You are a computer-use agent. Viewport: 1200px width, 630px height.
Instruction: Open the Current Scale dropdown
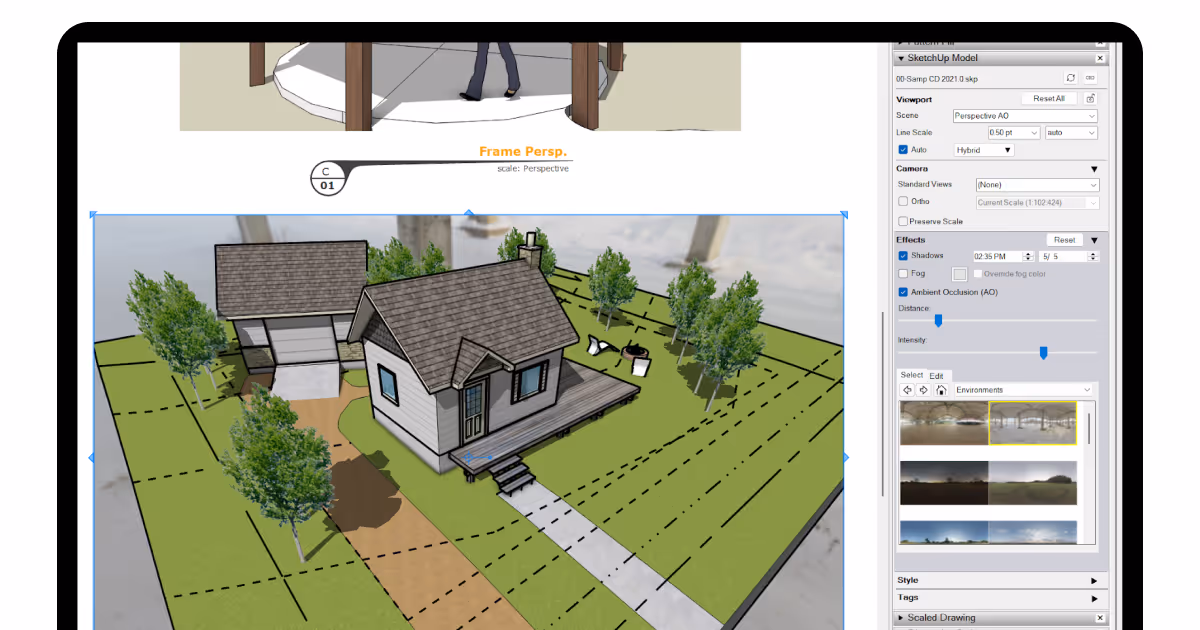pos(1037,203)
